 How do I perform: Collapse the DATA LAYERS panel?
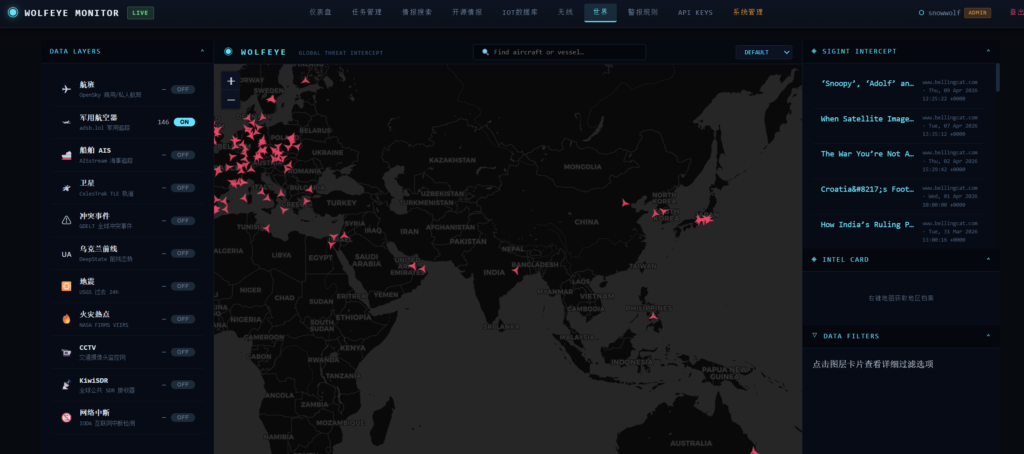[202, 51]
